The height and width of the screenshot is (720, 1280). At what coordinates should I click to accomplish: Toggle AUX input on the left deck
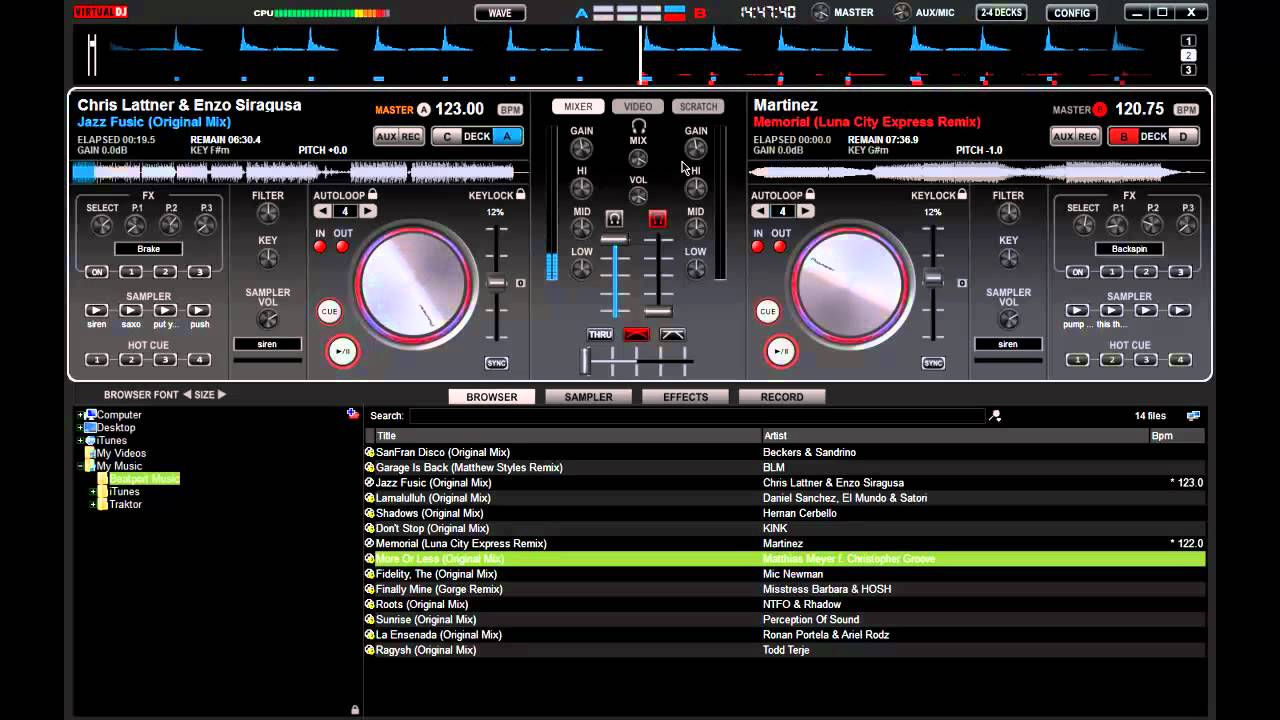[386, 136]
